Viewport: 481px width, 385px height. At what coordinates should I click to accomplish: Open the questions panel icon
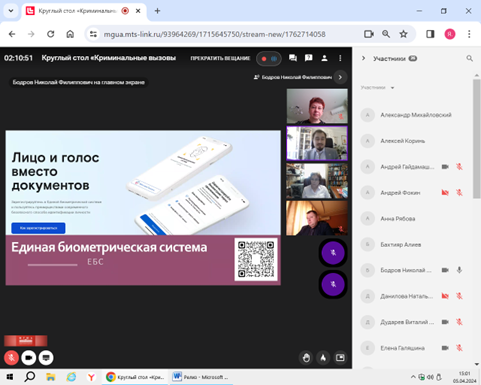pyautogui.click(x=308, y=58)
